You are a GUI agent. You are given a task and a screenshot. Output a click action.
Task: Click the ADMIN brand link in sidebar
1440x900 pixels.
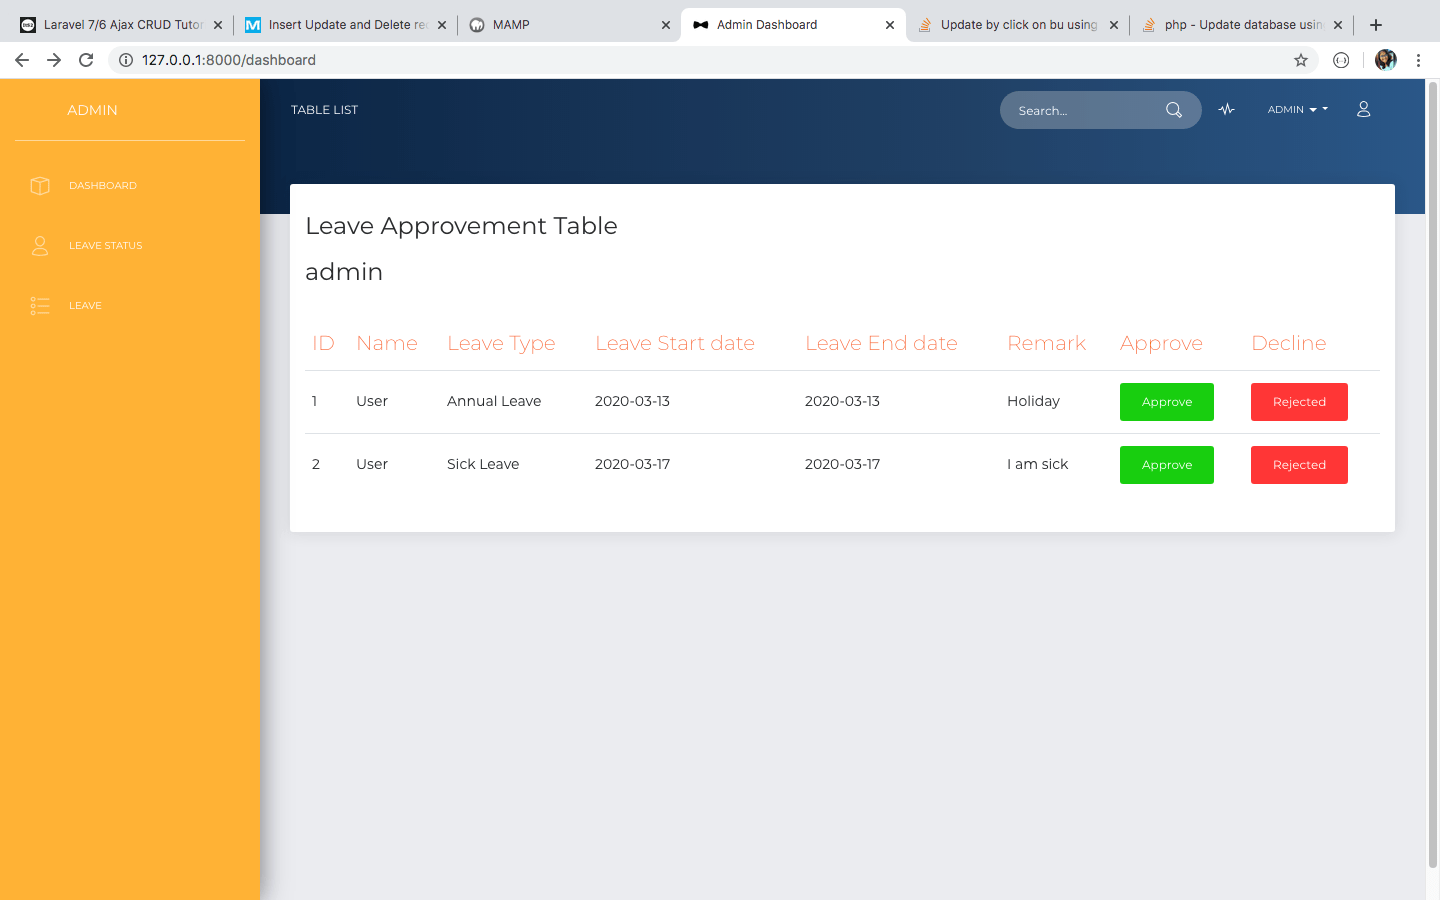(x=92, y=110)
